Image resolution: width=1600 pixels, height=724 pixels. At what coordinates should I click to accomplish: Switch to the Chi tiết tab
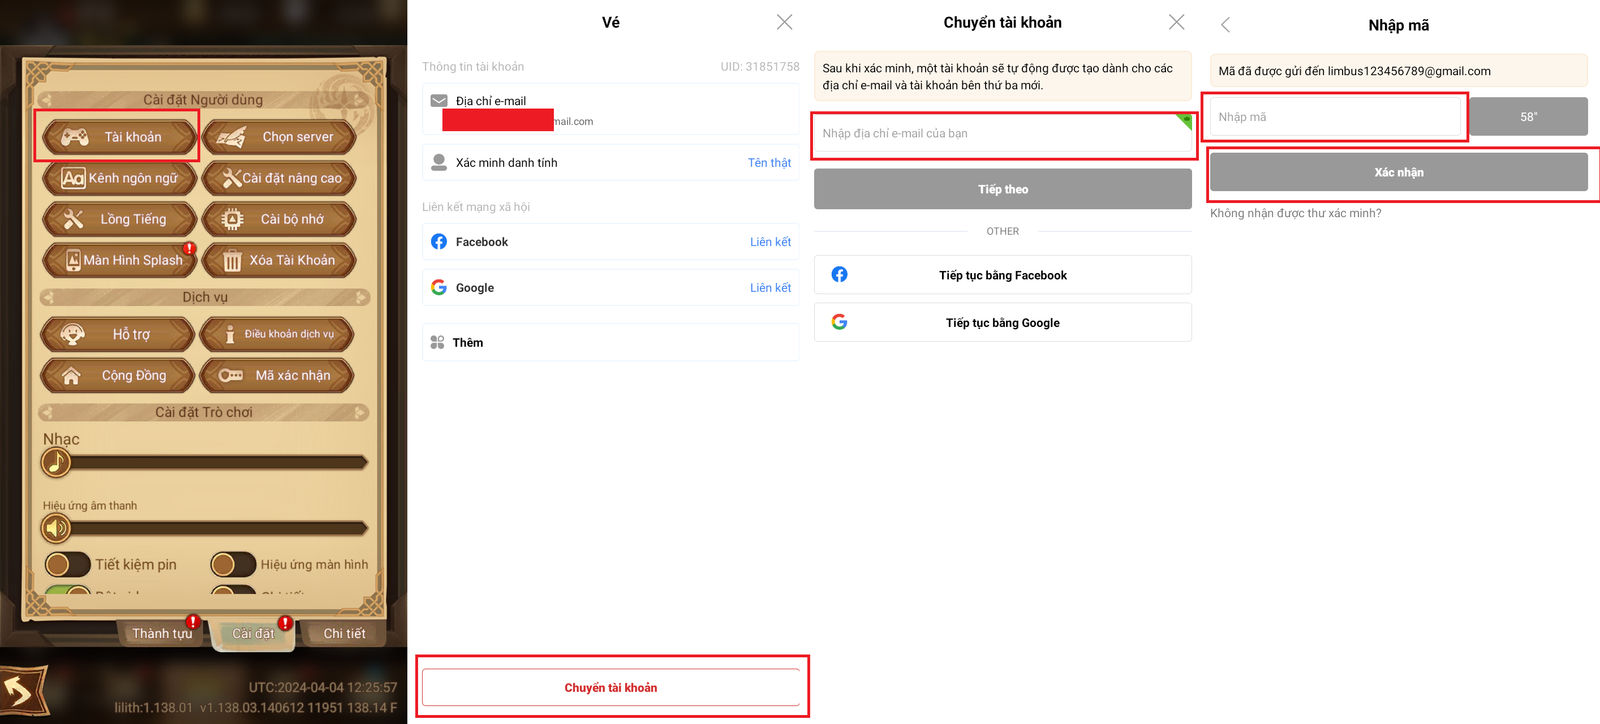[x=344, y=633]
